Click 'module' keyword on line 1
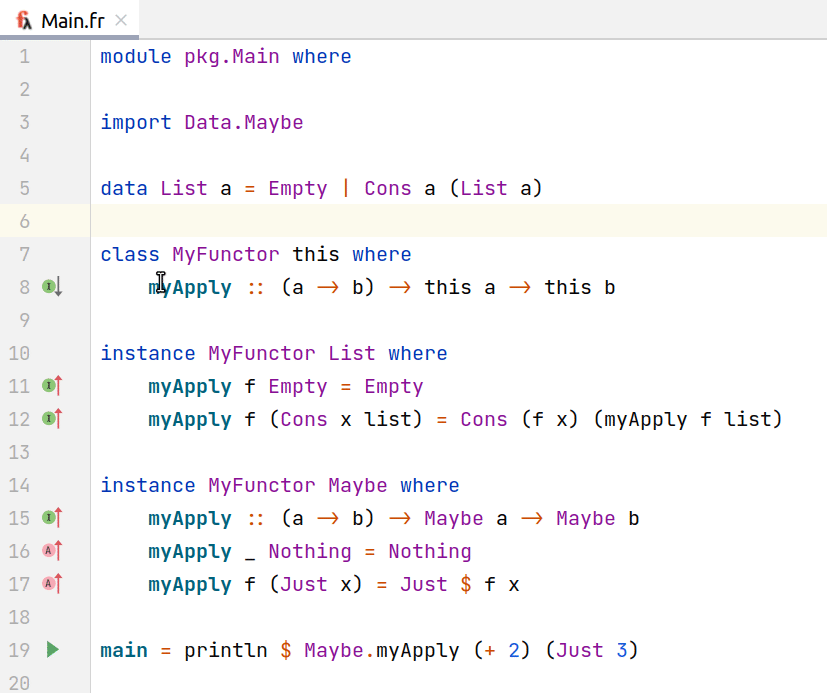 click(x=136, y=56)
